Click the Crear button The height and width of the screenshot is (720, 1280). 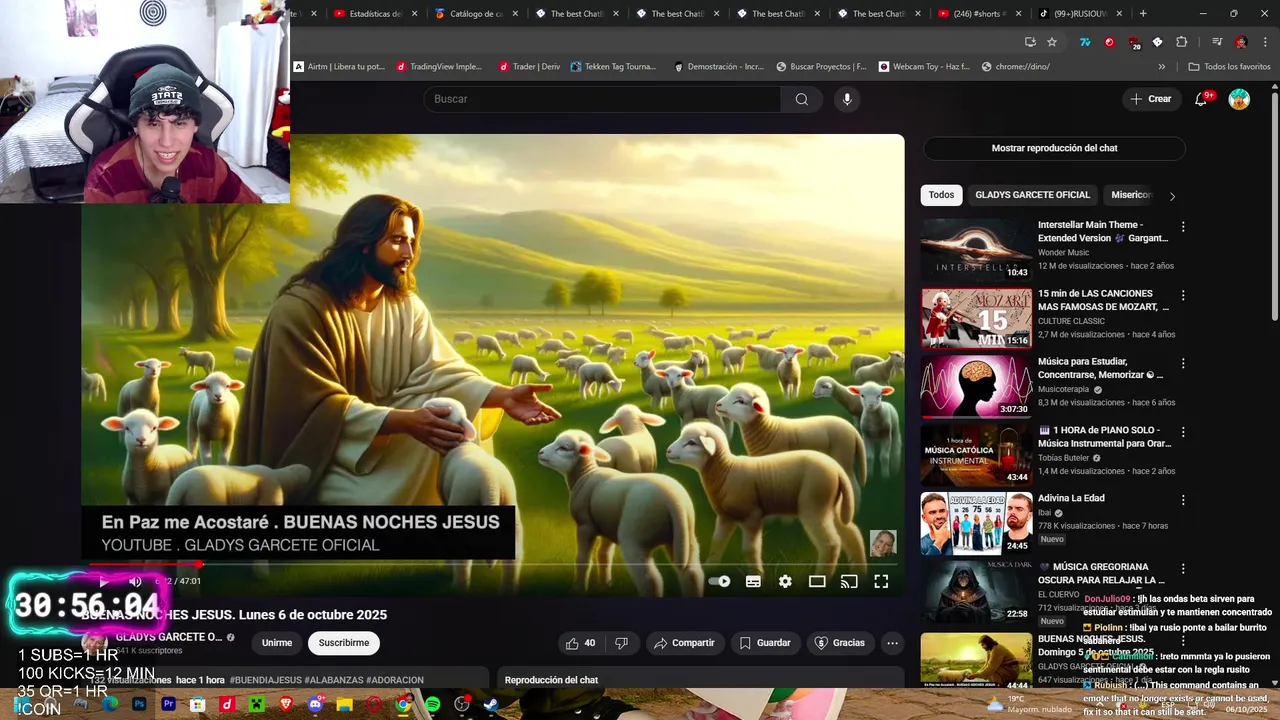tap(1150, 99)
